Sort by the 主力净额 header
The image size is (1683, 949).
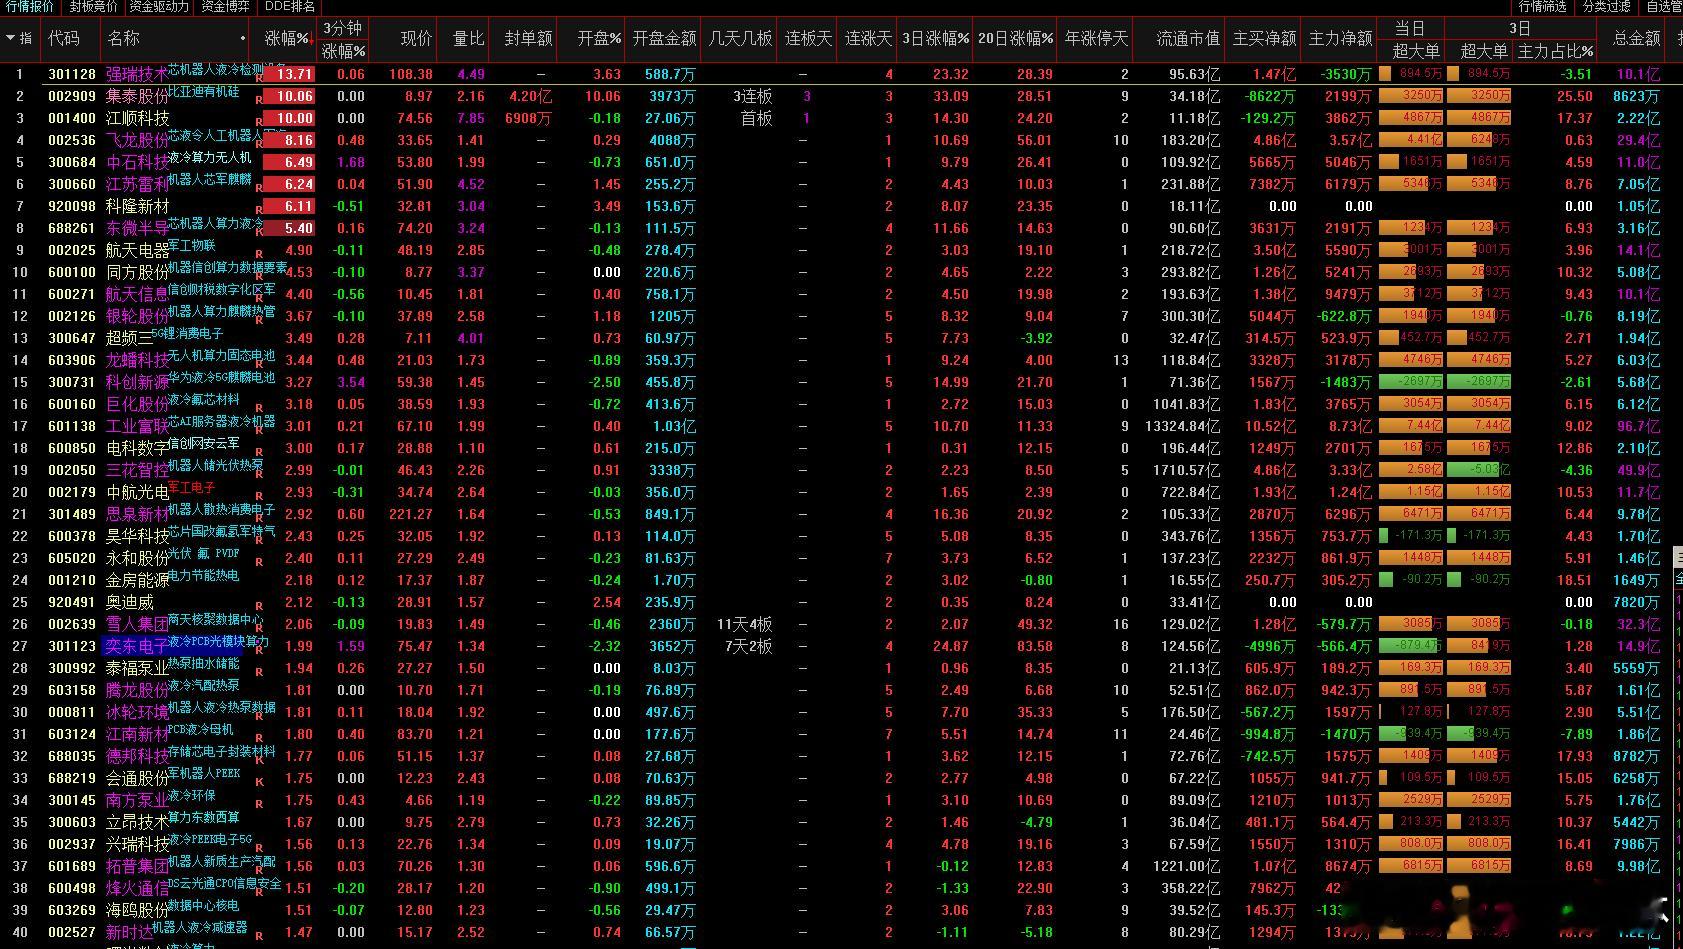(1340, 38)
